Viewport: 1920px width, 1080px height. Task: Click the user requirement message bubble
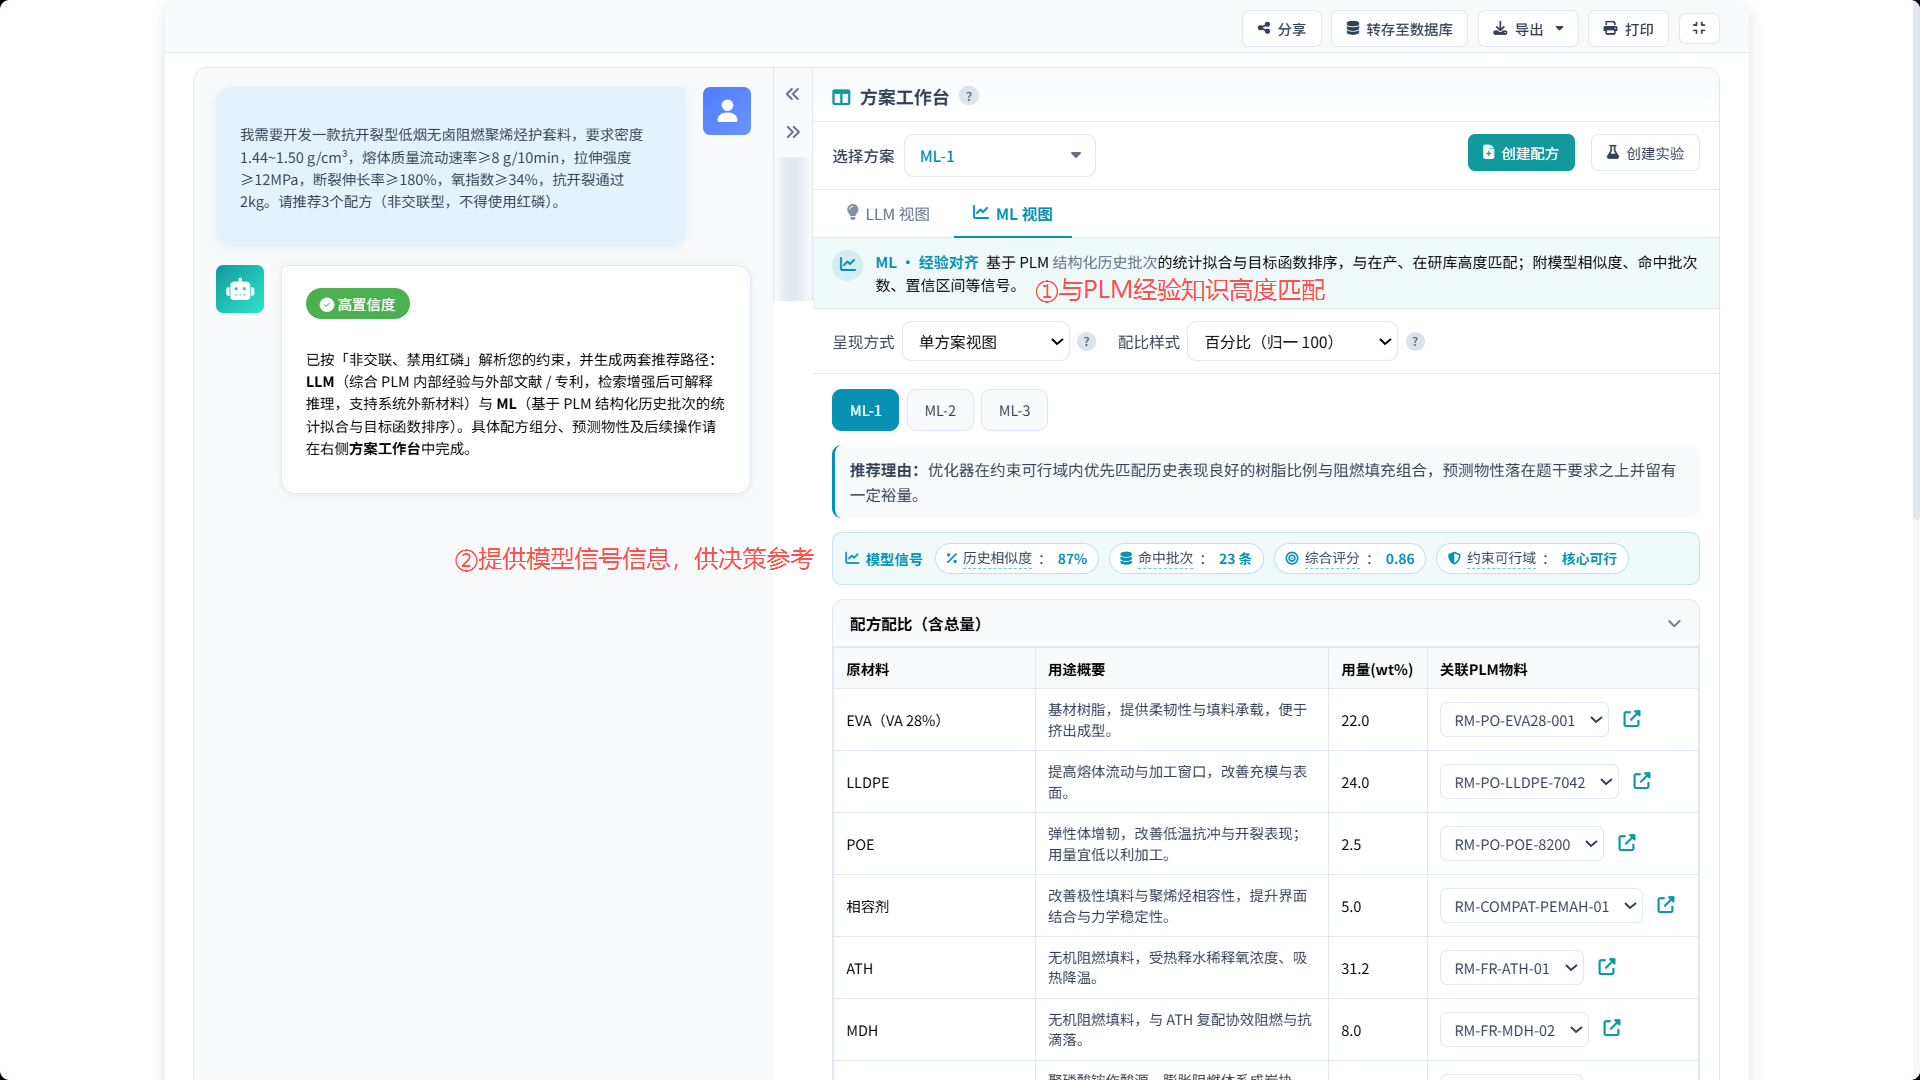click(x=451, y=166)
